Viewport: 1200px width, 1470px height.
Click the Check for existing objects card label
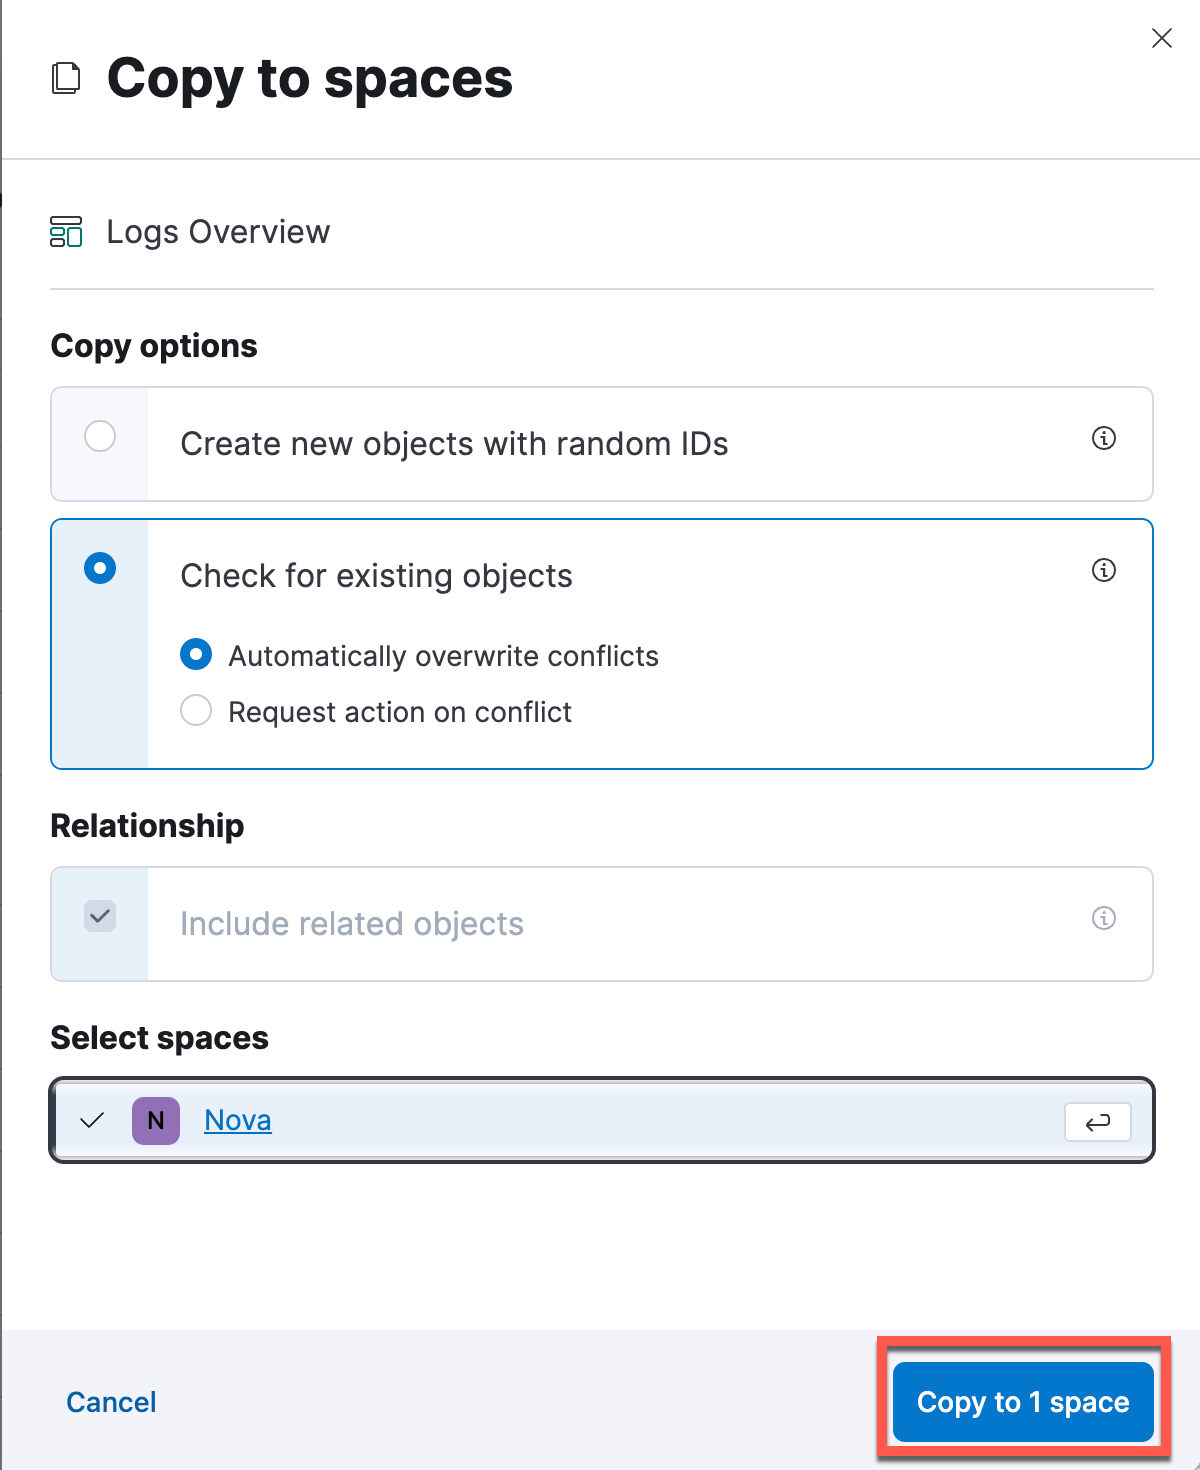point(377,576)
